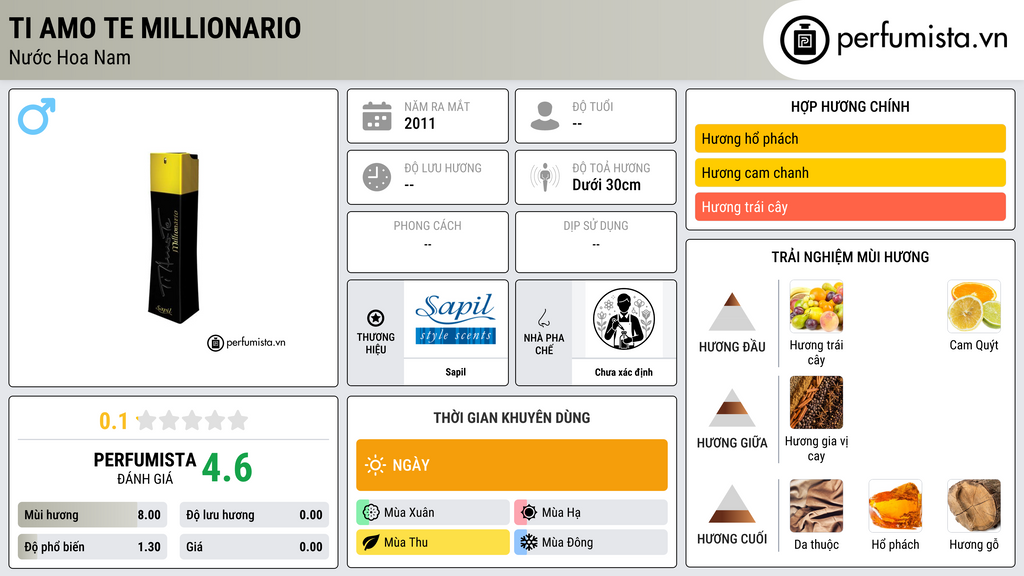Click the star badge icon above Thương hiệu
1024x576 pixels.
pos(376,318)
